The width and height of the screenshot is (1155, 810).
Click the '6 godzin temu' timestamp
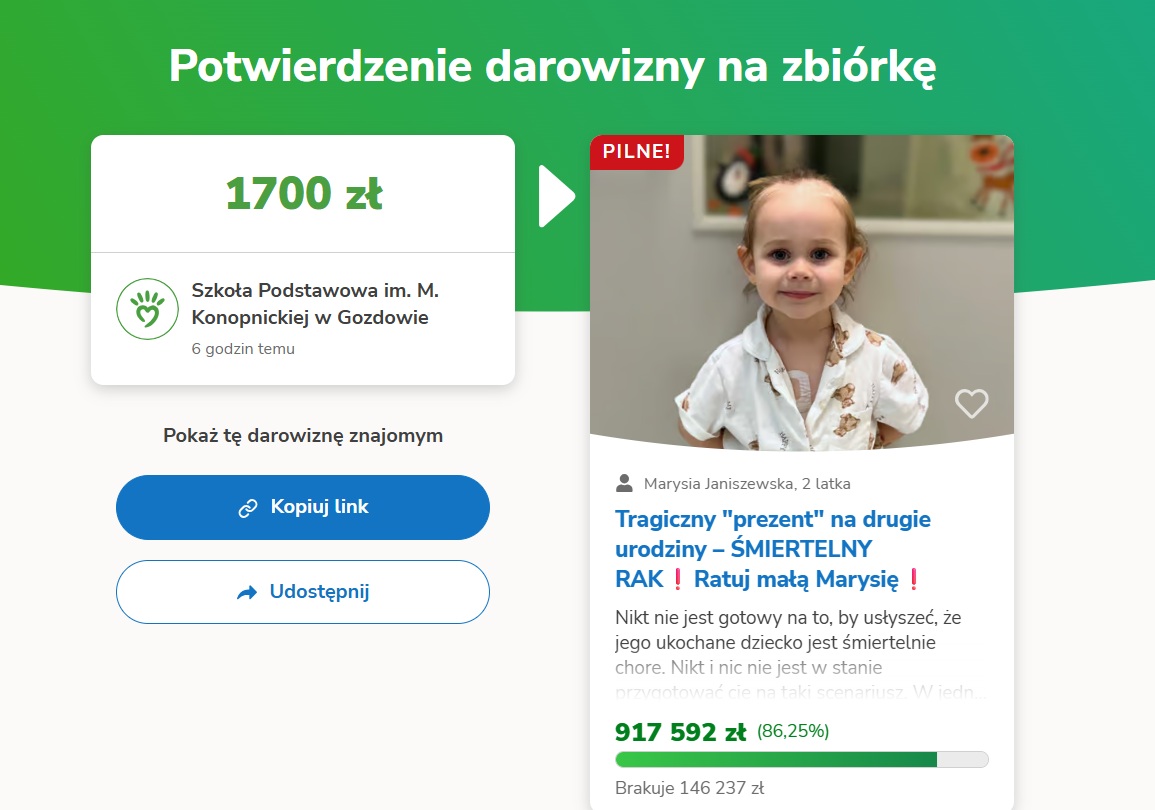click(243, 349)
